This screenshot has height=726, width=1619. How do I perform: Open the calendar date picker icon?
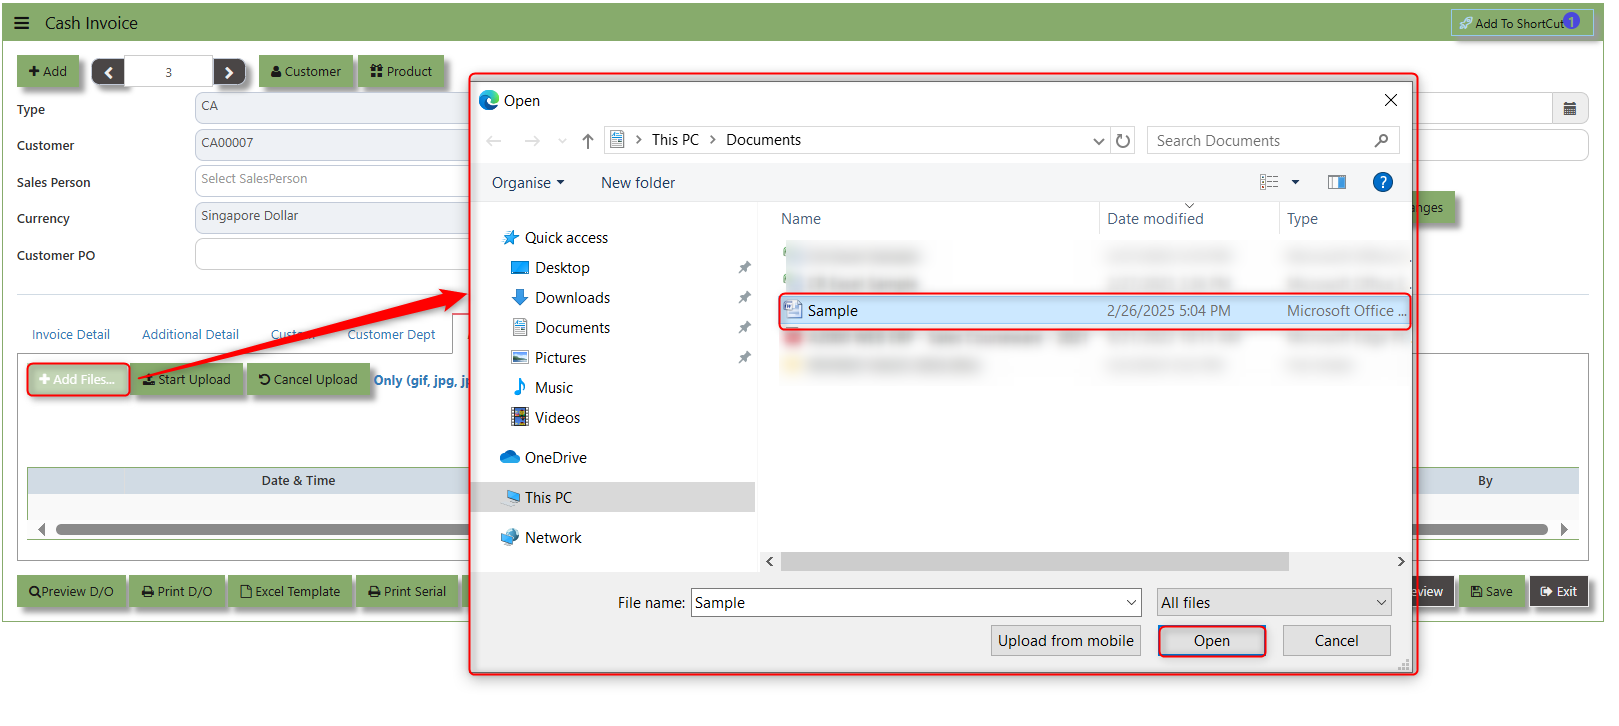pos(1569,109)
